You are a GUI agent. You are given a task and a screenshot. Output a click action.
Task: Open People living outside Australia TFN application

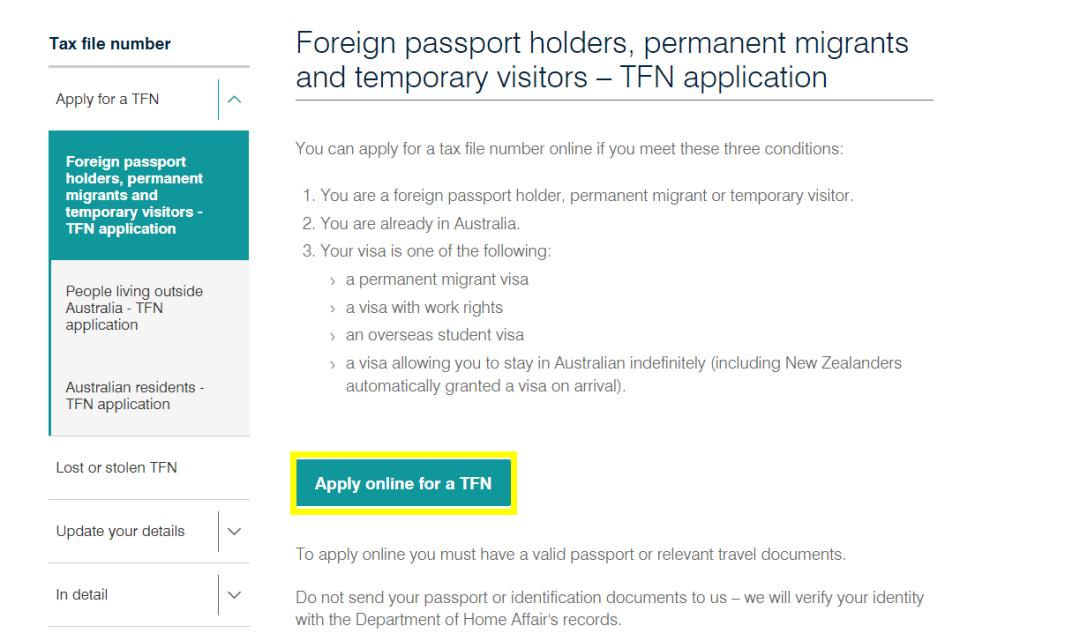click(134, 308)
